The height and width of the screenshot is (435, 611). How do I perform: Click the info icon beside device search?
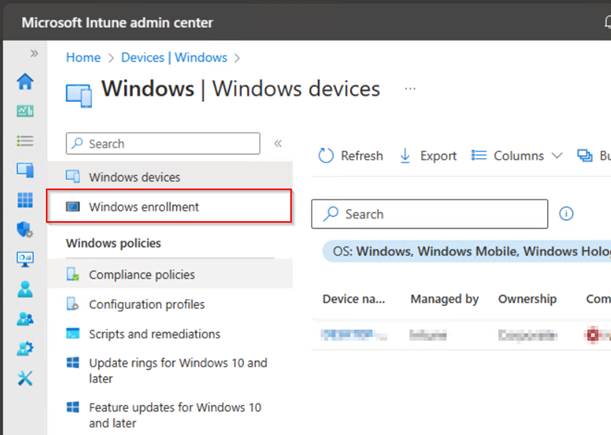point(566,214)
